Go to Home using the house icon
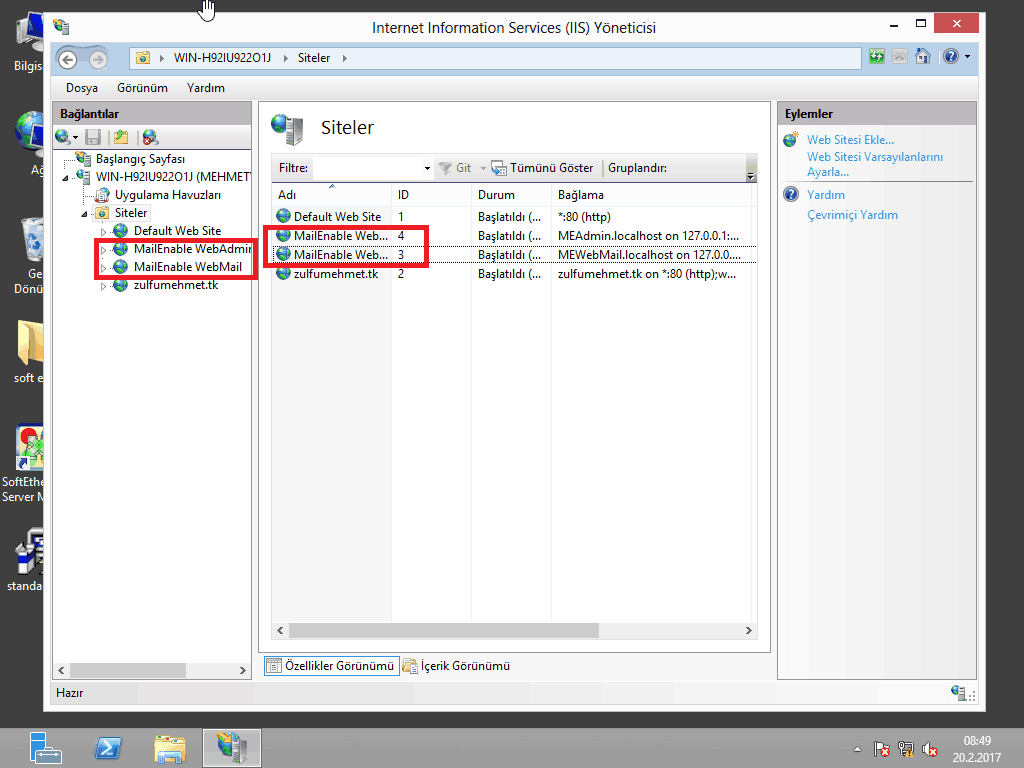The height and width of the screenshot is (768, 1024). click(x=923, y=57)
